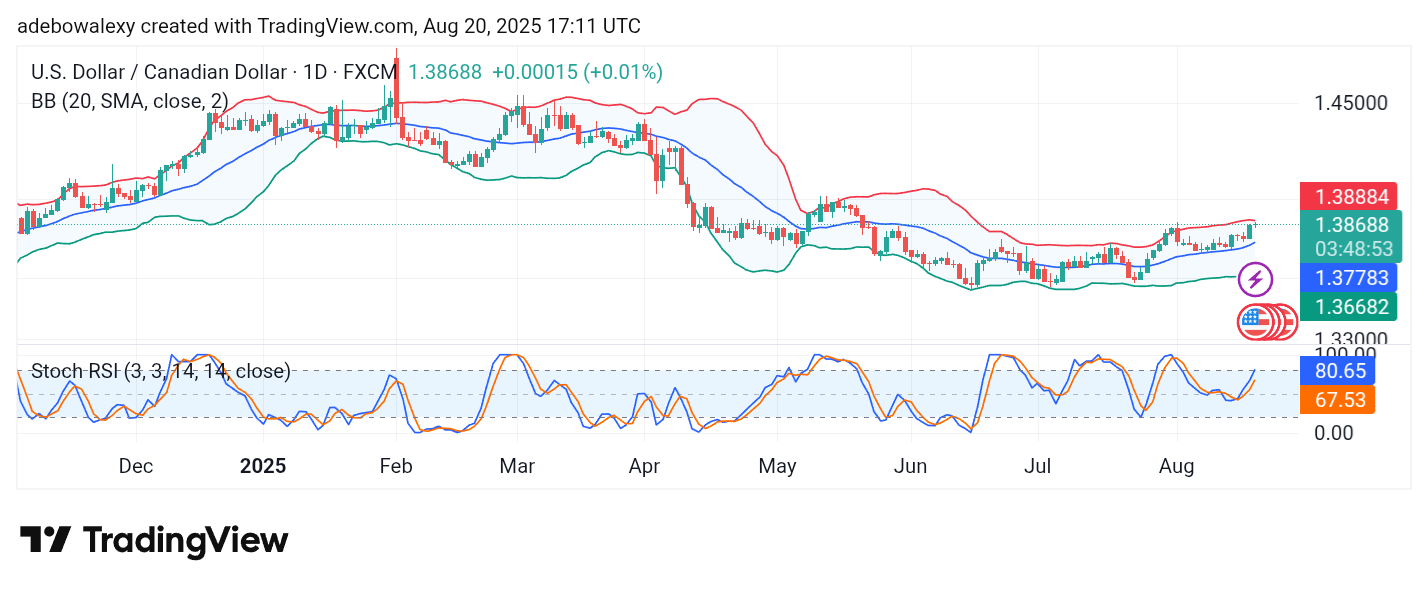Click the +0.00015 (+0.01%) price change text
This screenshot has height=591, width=1428.
[x=577, y=72]
